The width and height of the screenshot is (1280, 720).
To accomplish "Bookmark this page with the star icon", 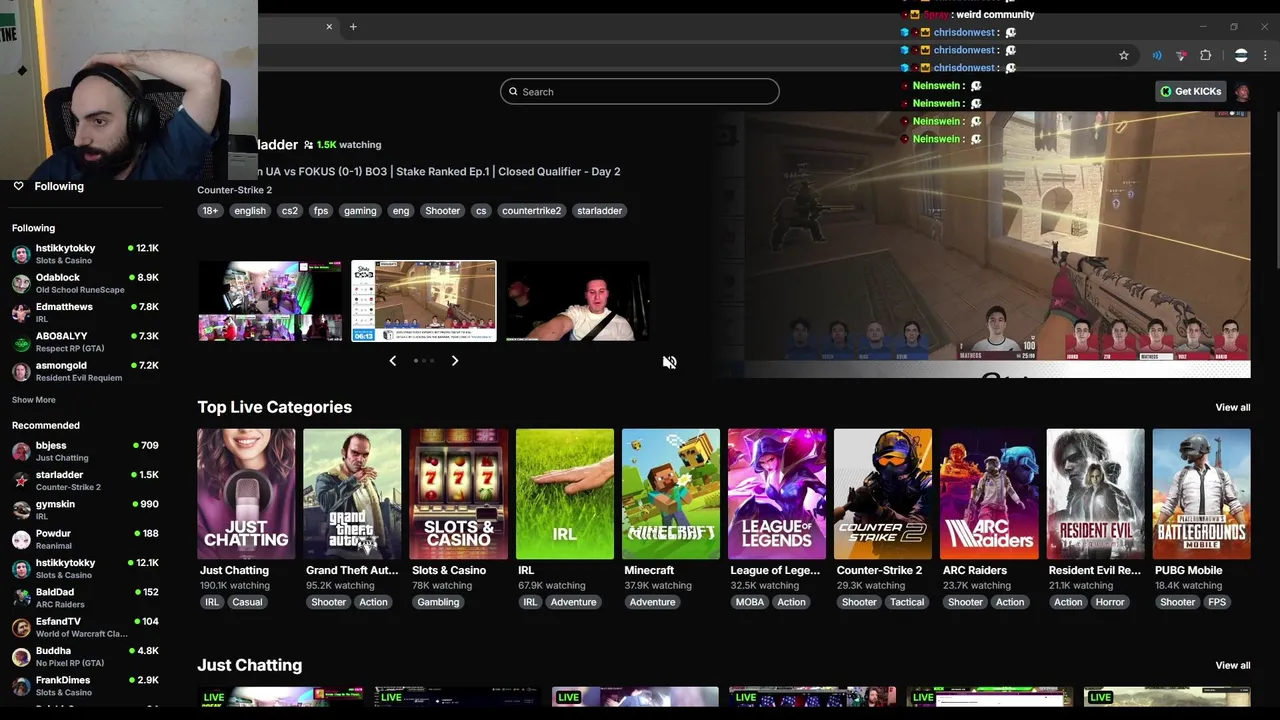I will [x=1124, y=56].
